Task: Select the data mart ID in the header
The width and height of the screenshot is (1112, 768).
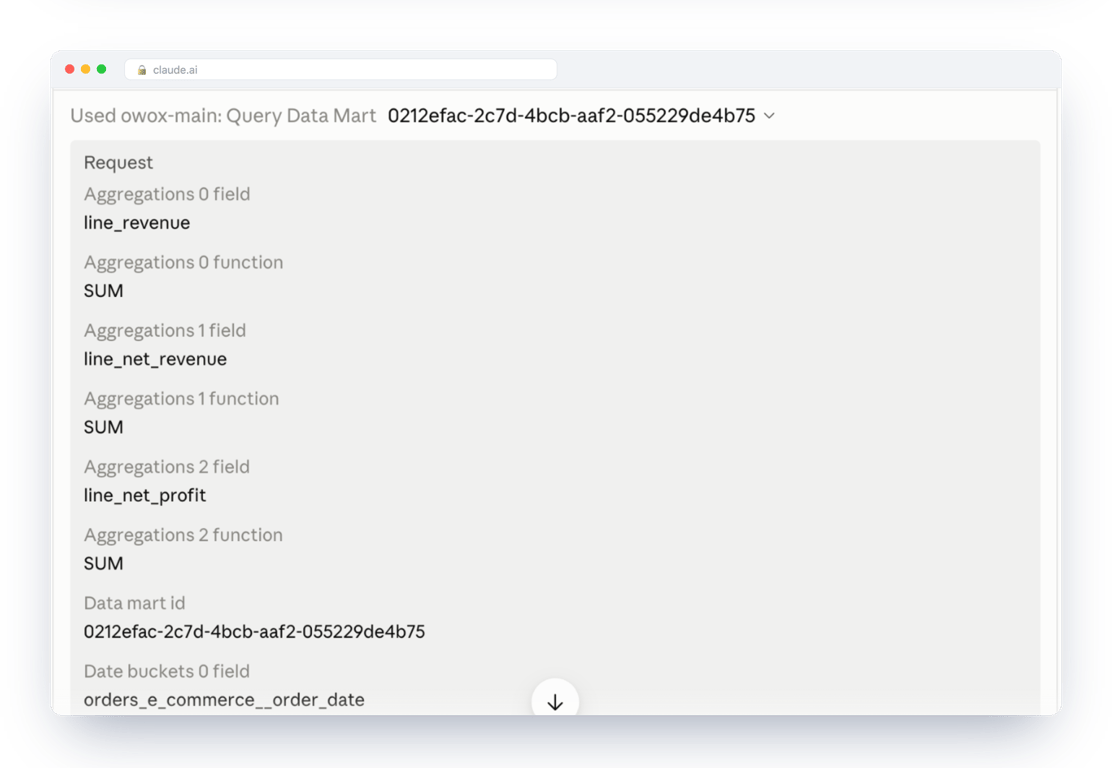Action: point(572,116)
